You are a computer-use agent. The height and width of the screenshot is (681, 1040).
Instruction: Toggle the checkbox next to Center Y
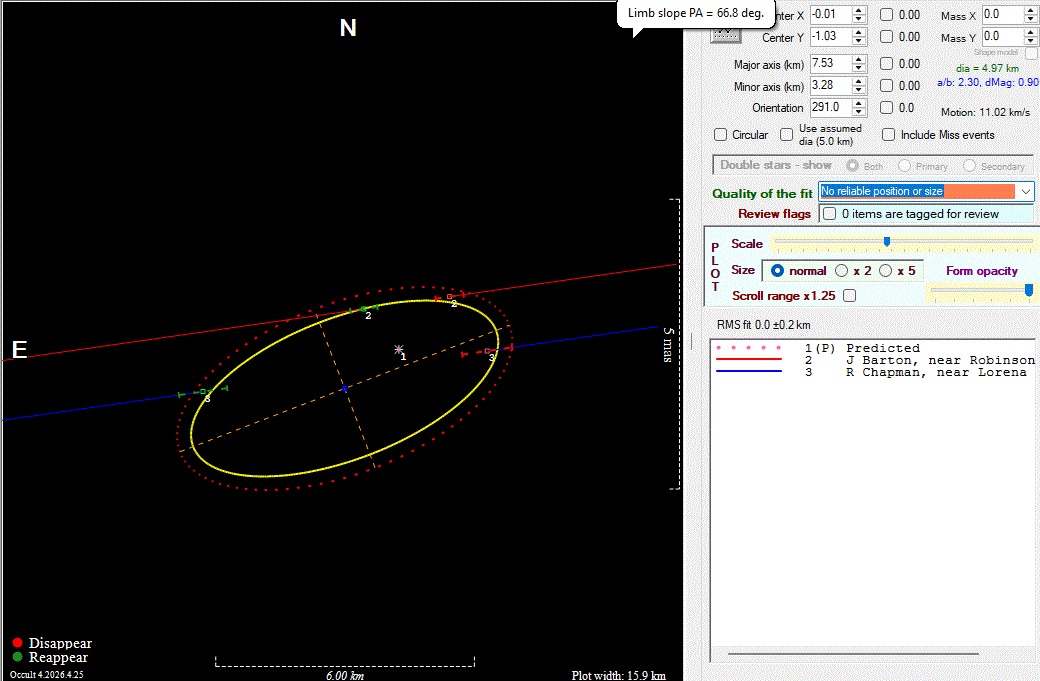[887, 36]
